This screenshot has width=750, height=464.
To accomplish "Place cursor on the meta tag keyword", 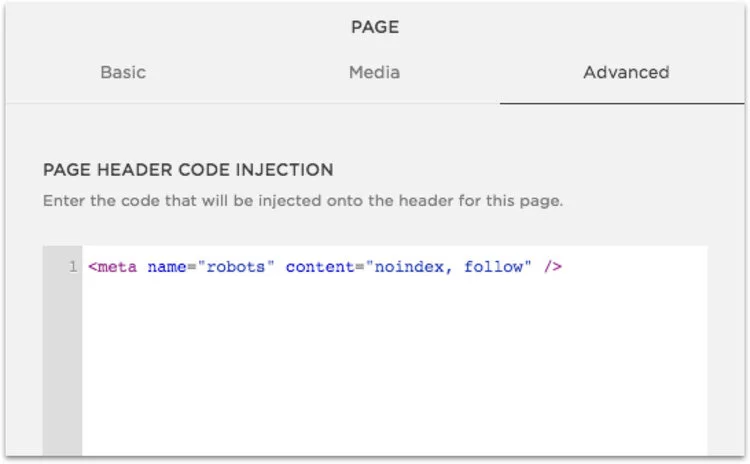I will [x=119, y=268].
